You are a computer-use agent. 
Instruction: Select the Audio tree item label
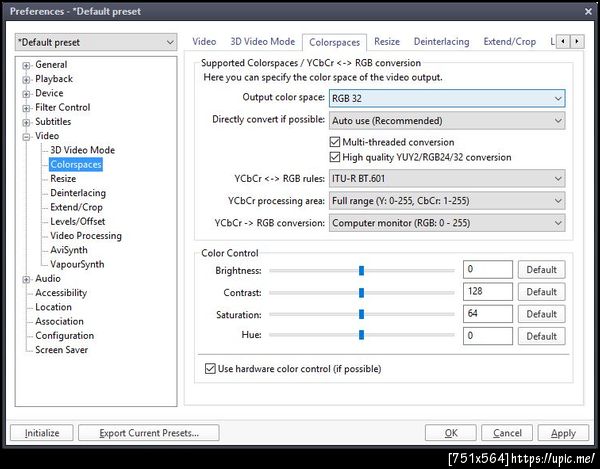pos(48,279)
